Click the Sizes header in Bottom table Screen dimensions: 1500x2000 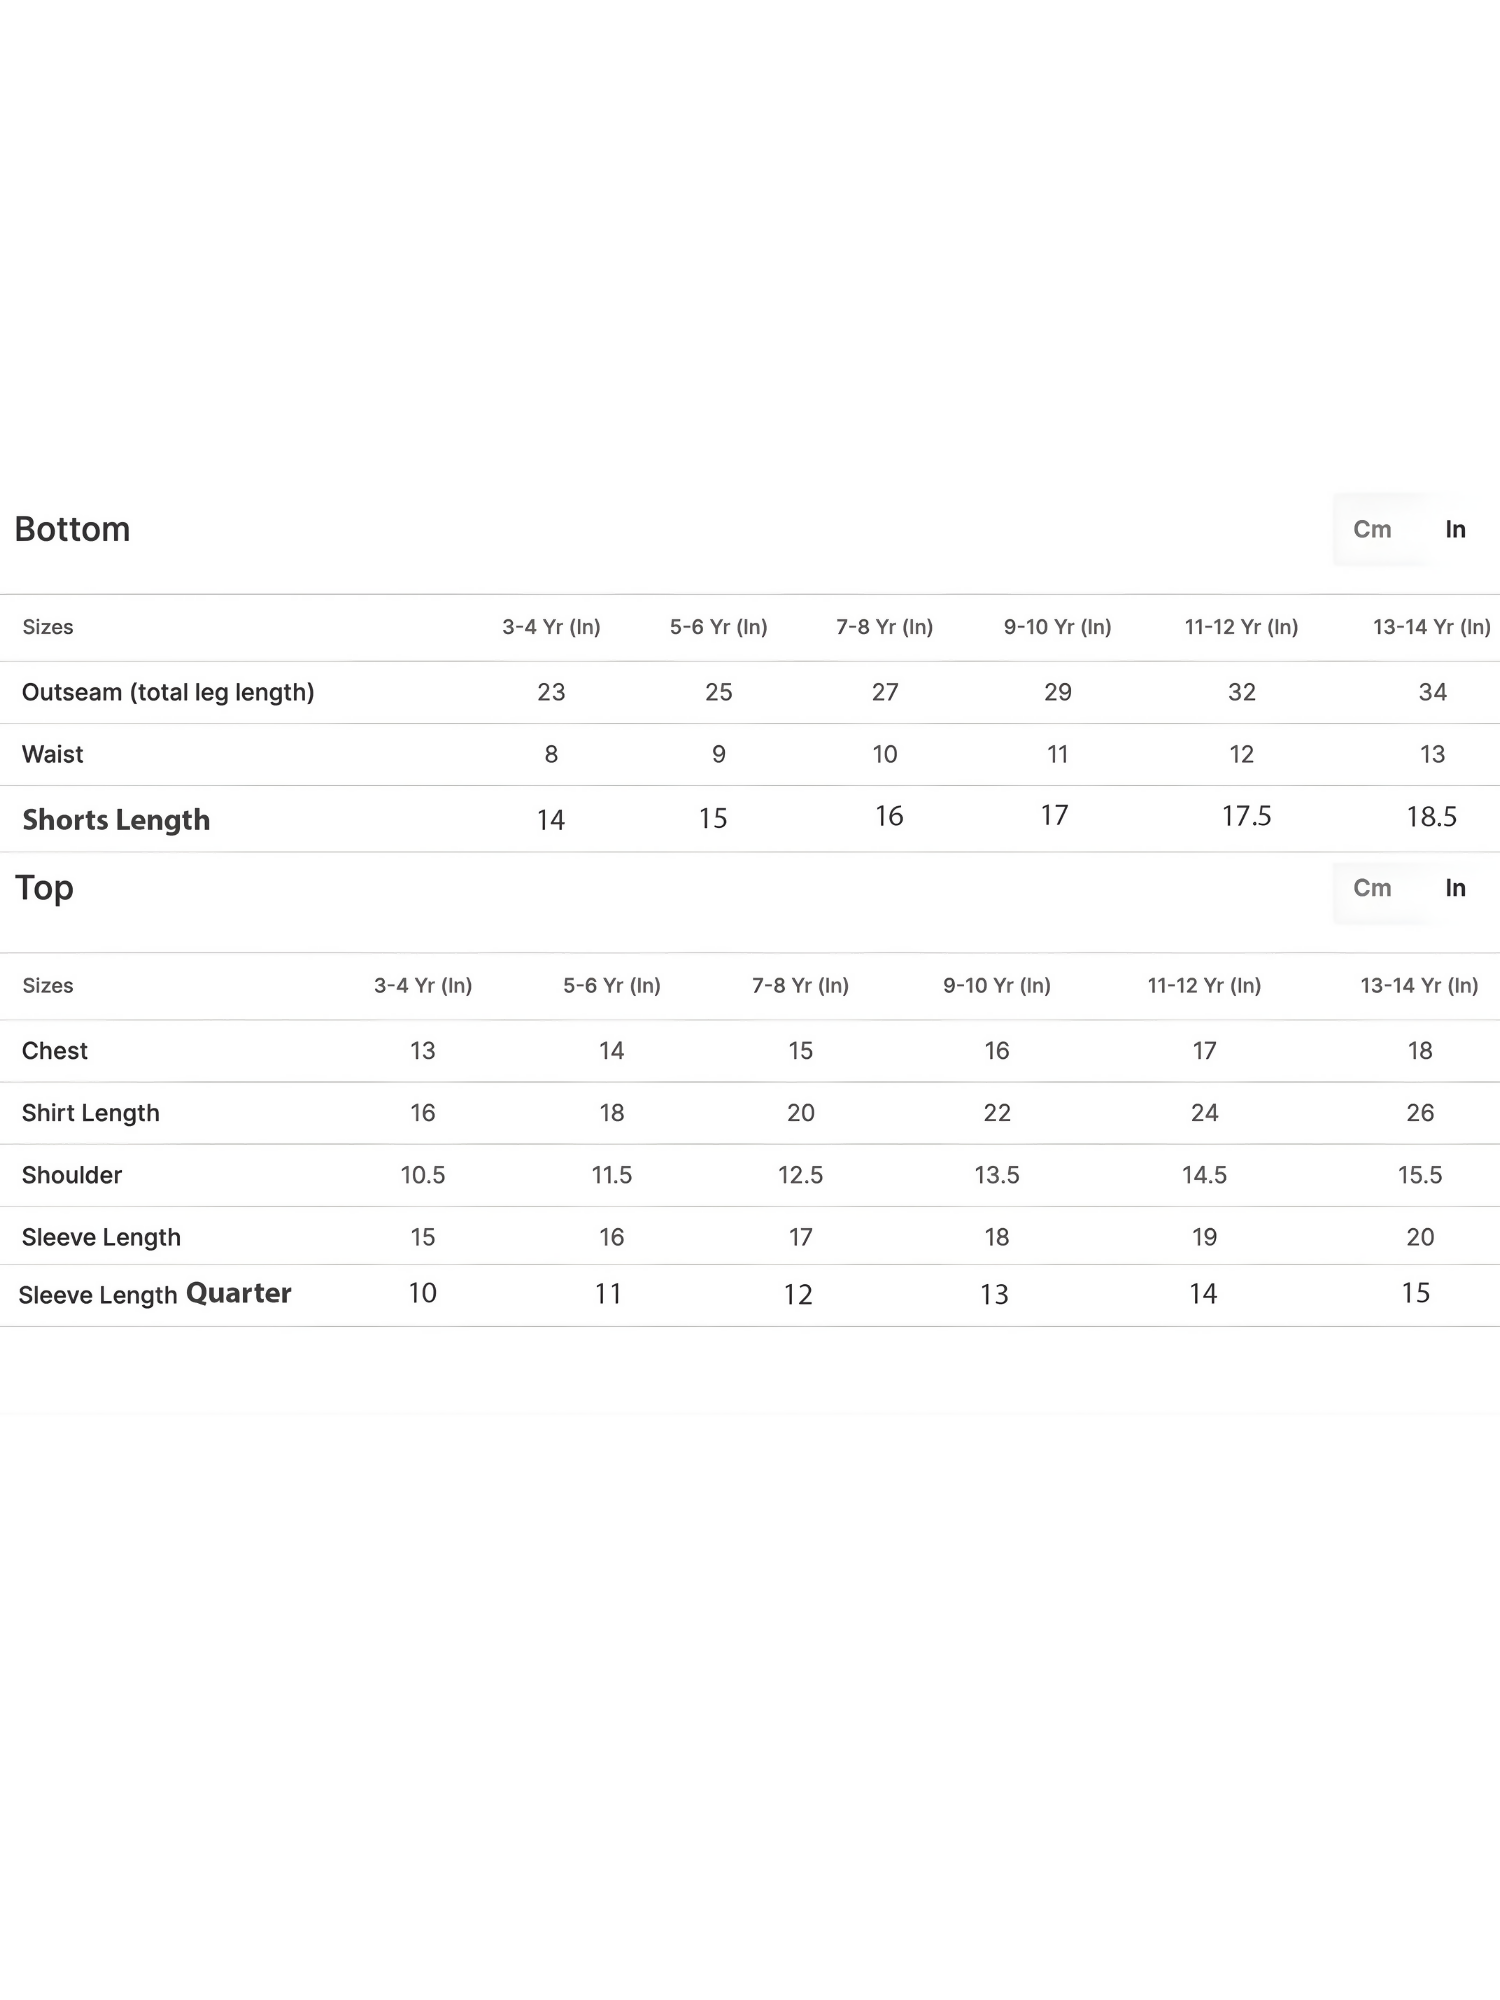click(x=48, y=627)
